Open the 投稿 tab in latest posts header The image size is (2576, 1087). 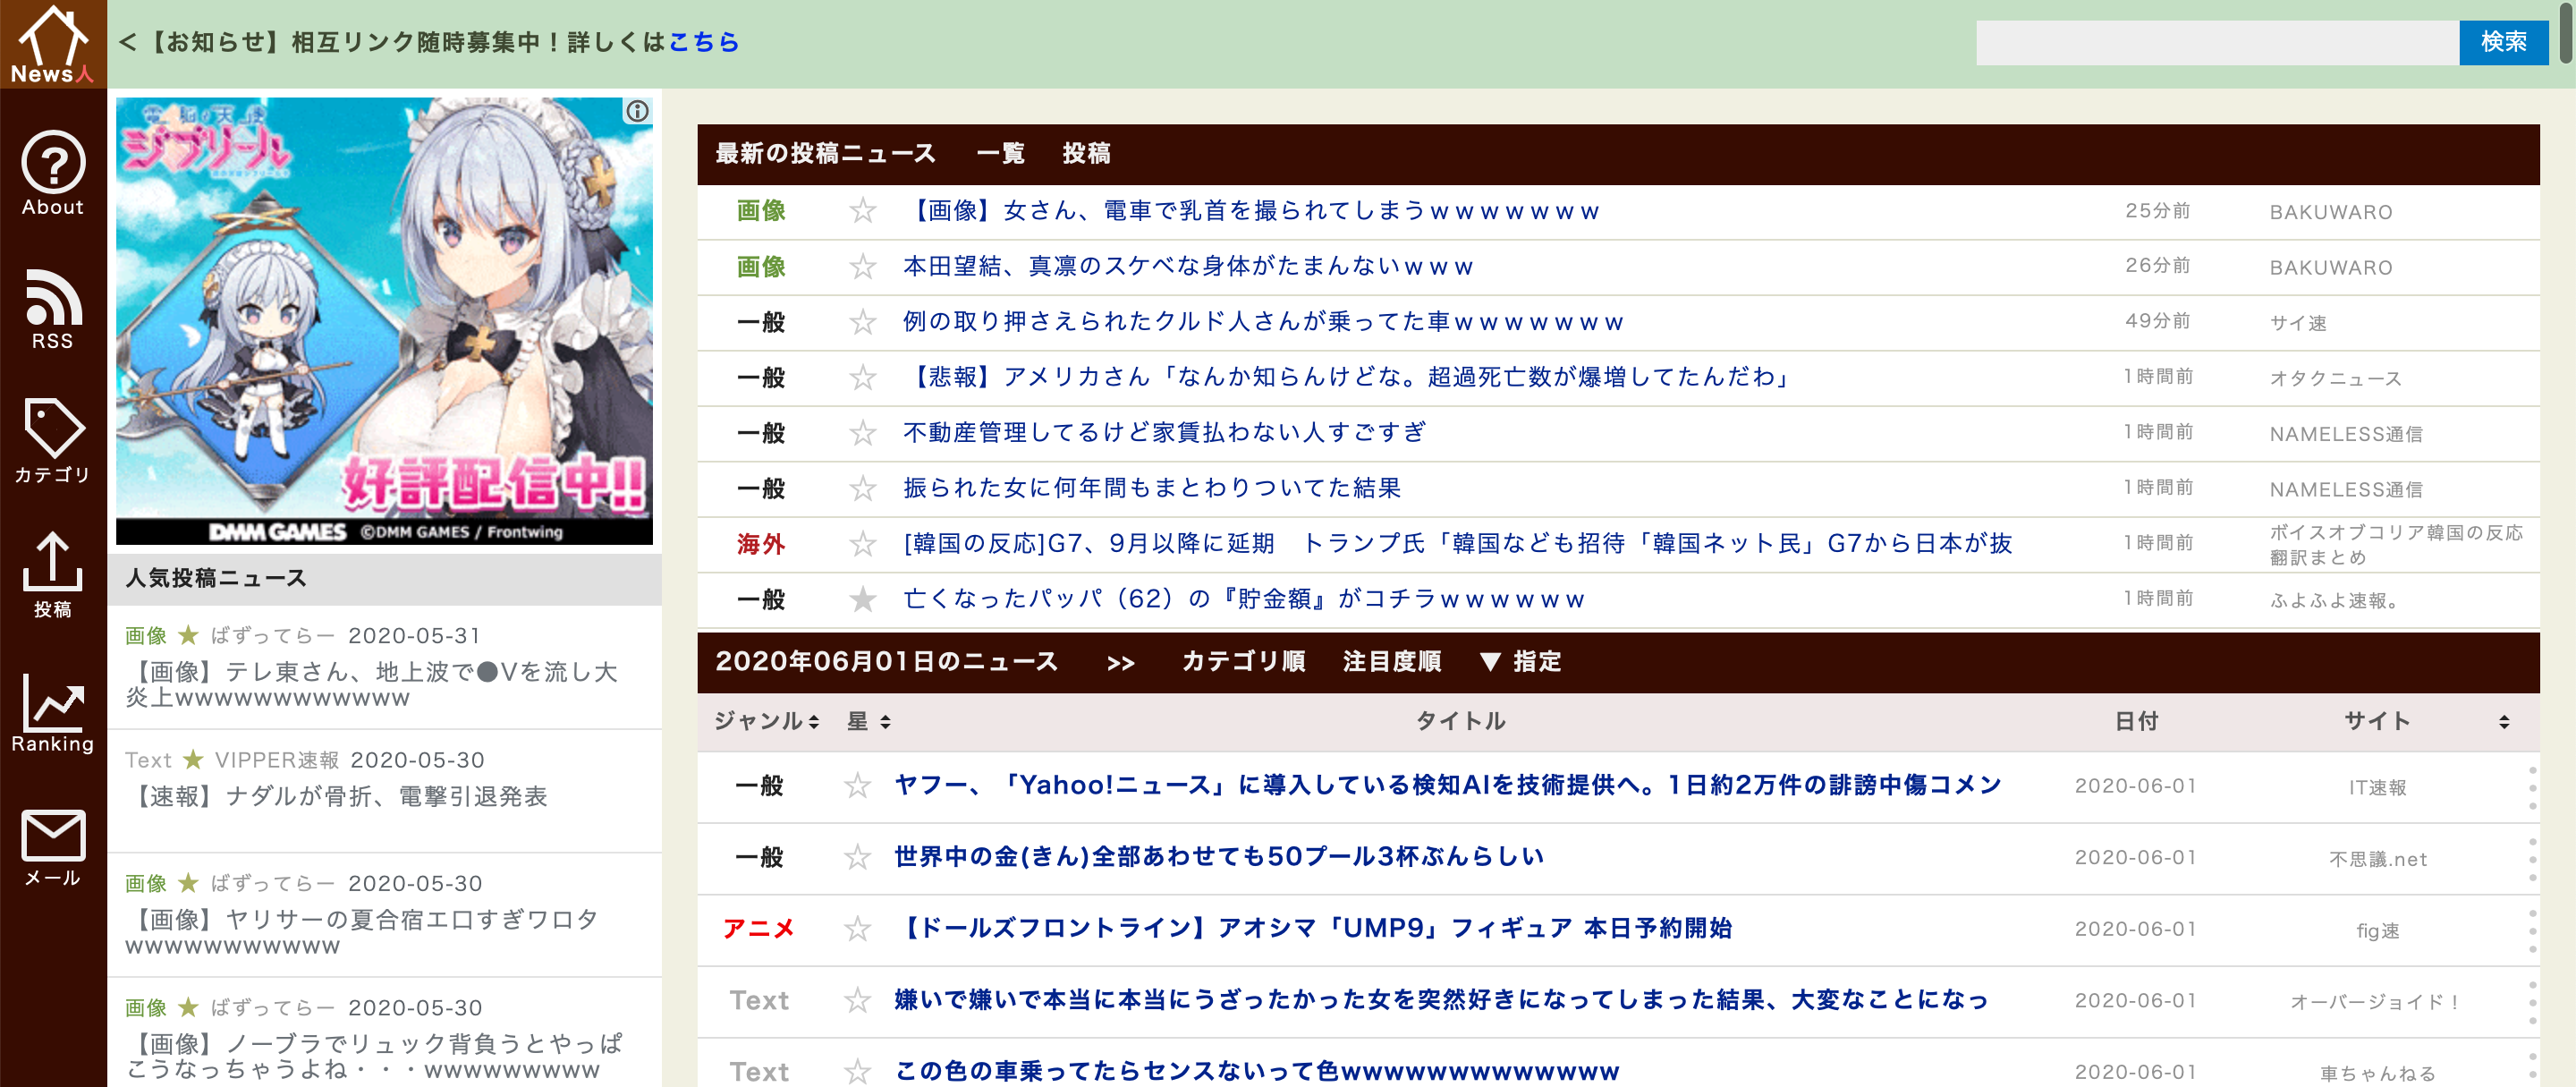coord(1086,154)
